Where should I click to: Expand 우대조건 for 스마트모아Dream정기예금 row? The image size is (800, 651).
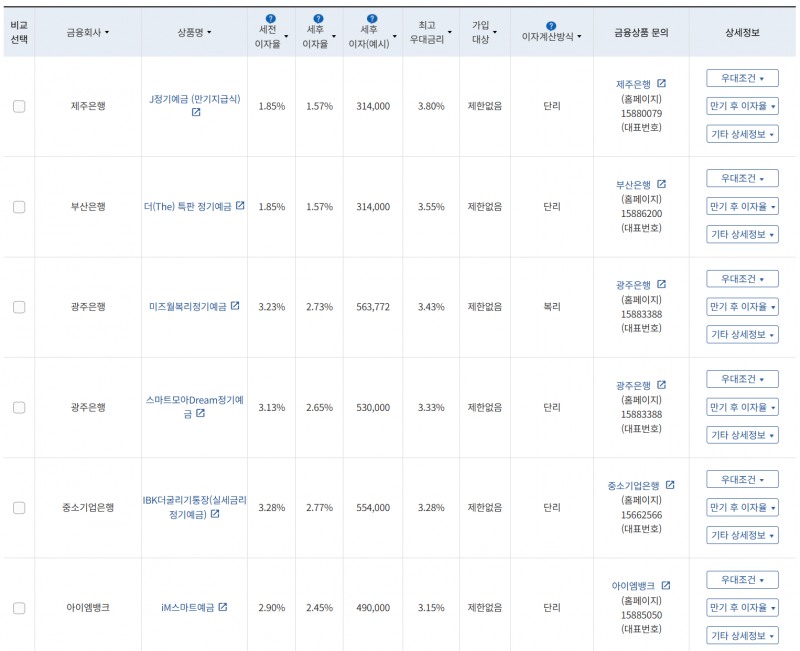(x=742, y=379)
